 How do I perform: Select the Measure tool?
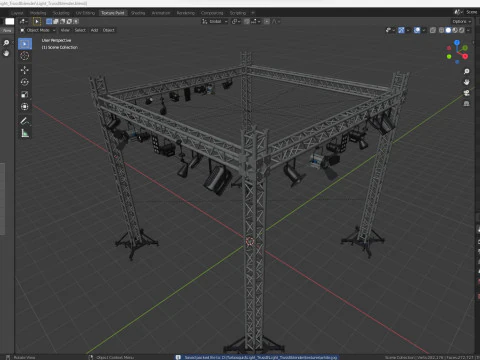click(x=25, y=133)
